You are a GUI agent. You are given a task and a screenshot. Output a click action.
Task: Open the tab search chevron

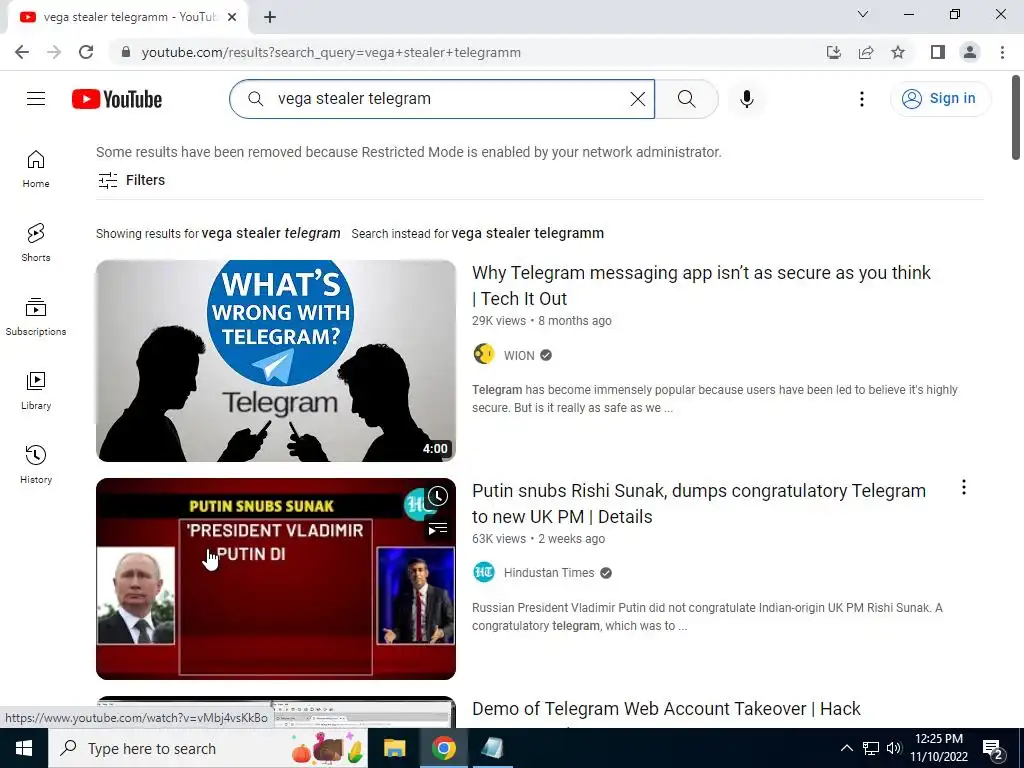(863, 14)
